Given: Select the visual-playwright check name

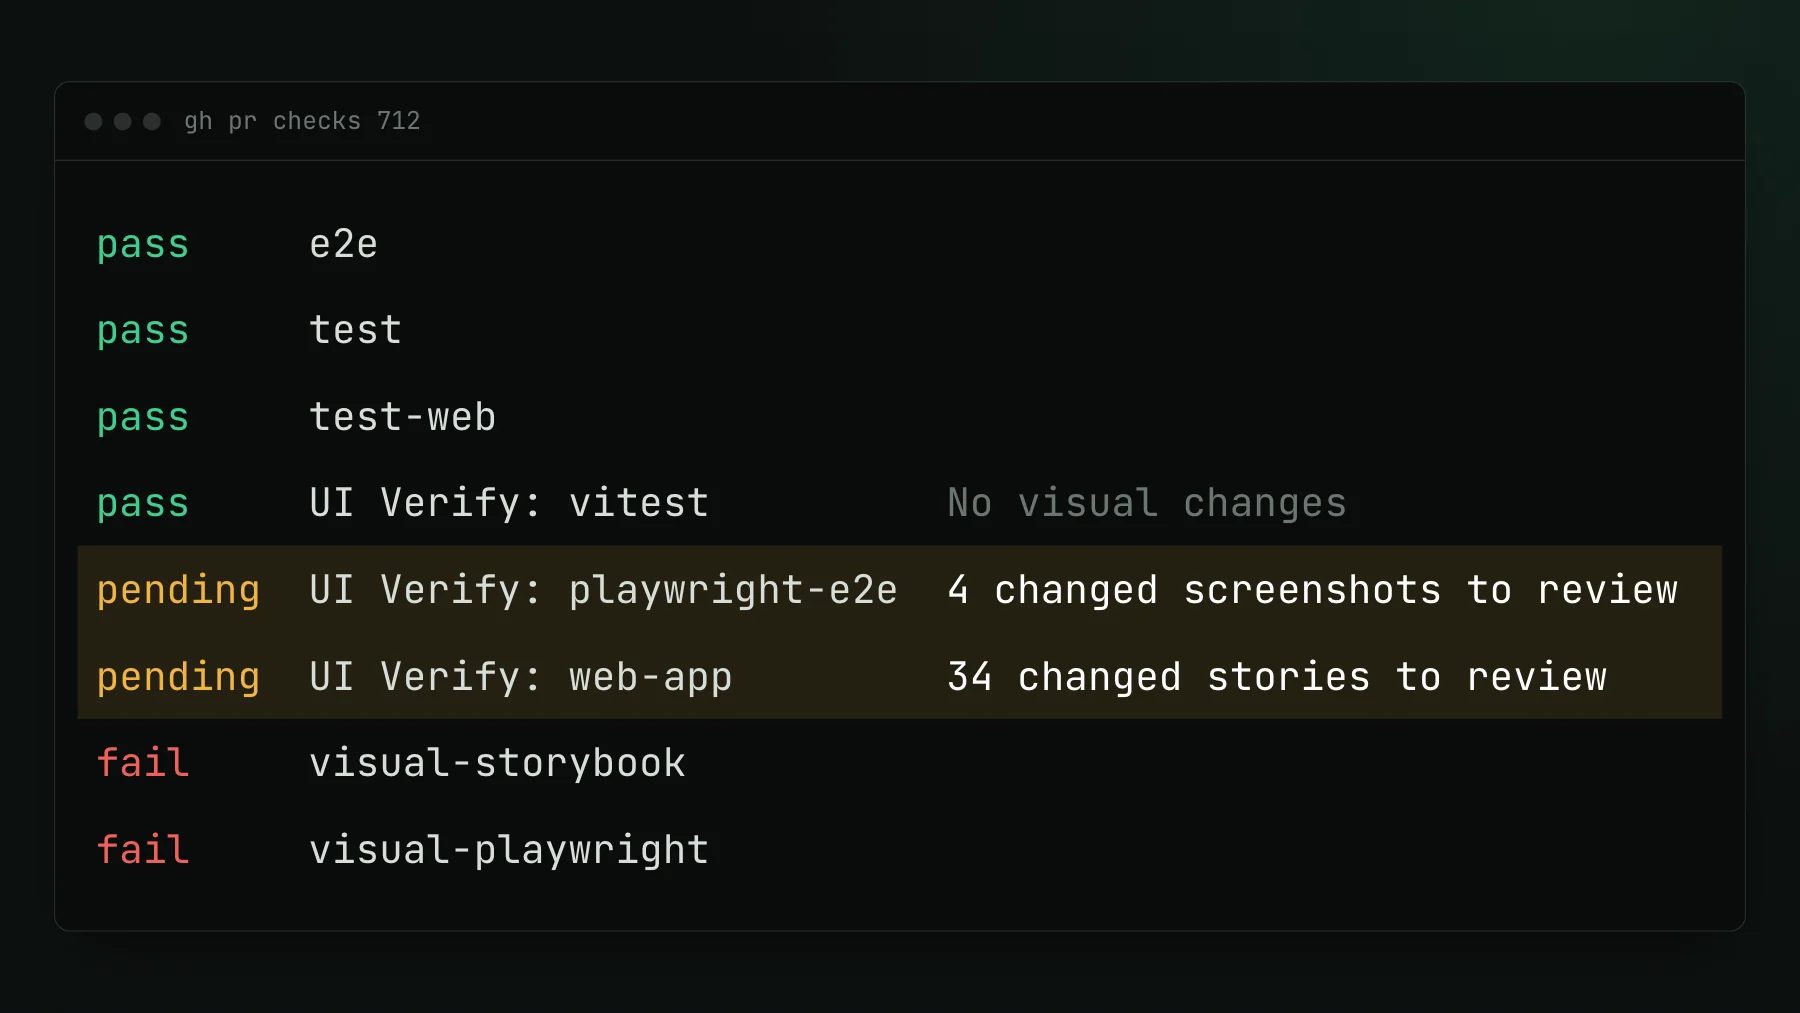Looking at the screenshot, I should pos(509,850).
